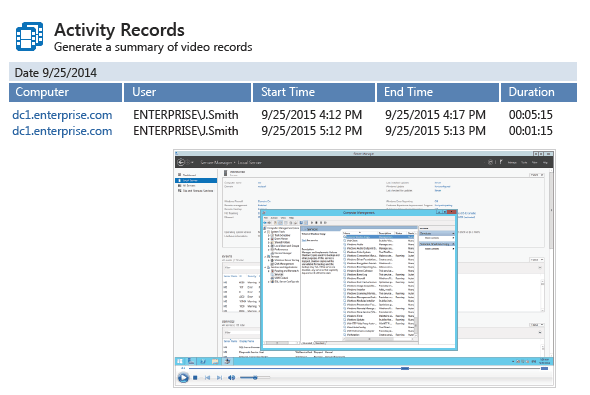Mute the video player speaker icon

pos(231,378)
